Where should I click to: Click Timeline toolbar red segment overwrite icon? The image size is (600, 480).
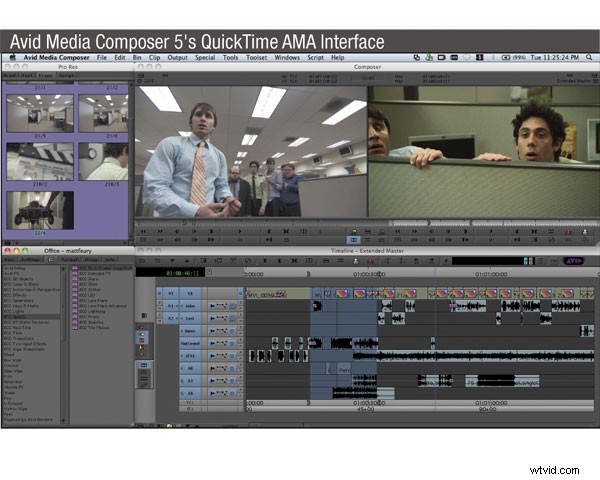pos(370,261)
